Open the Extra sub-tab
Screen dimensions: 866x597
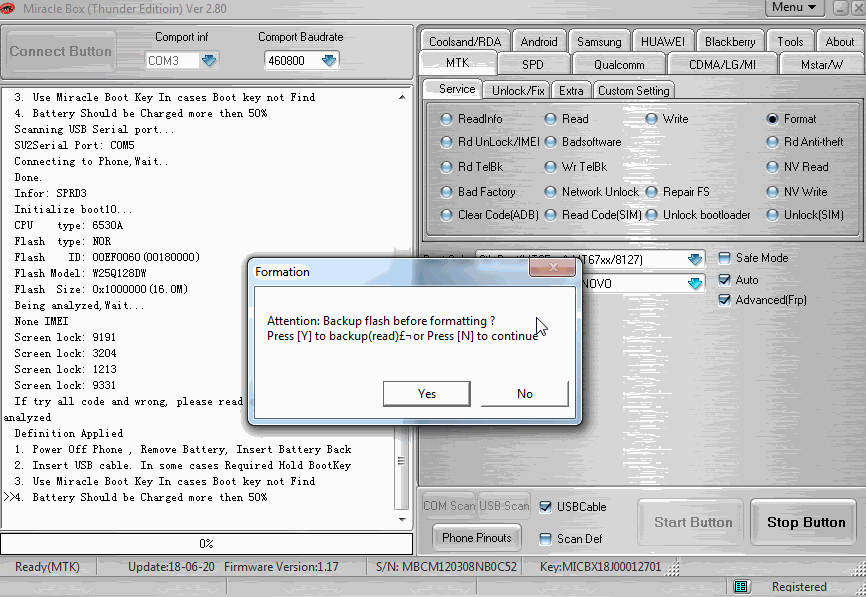(571, 91)
